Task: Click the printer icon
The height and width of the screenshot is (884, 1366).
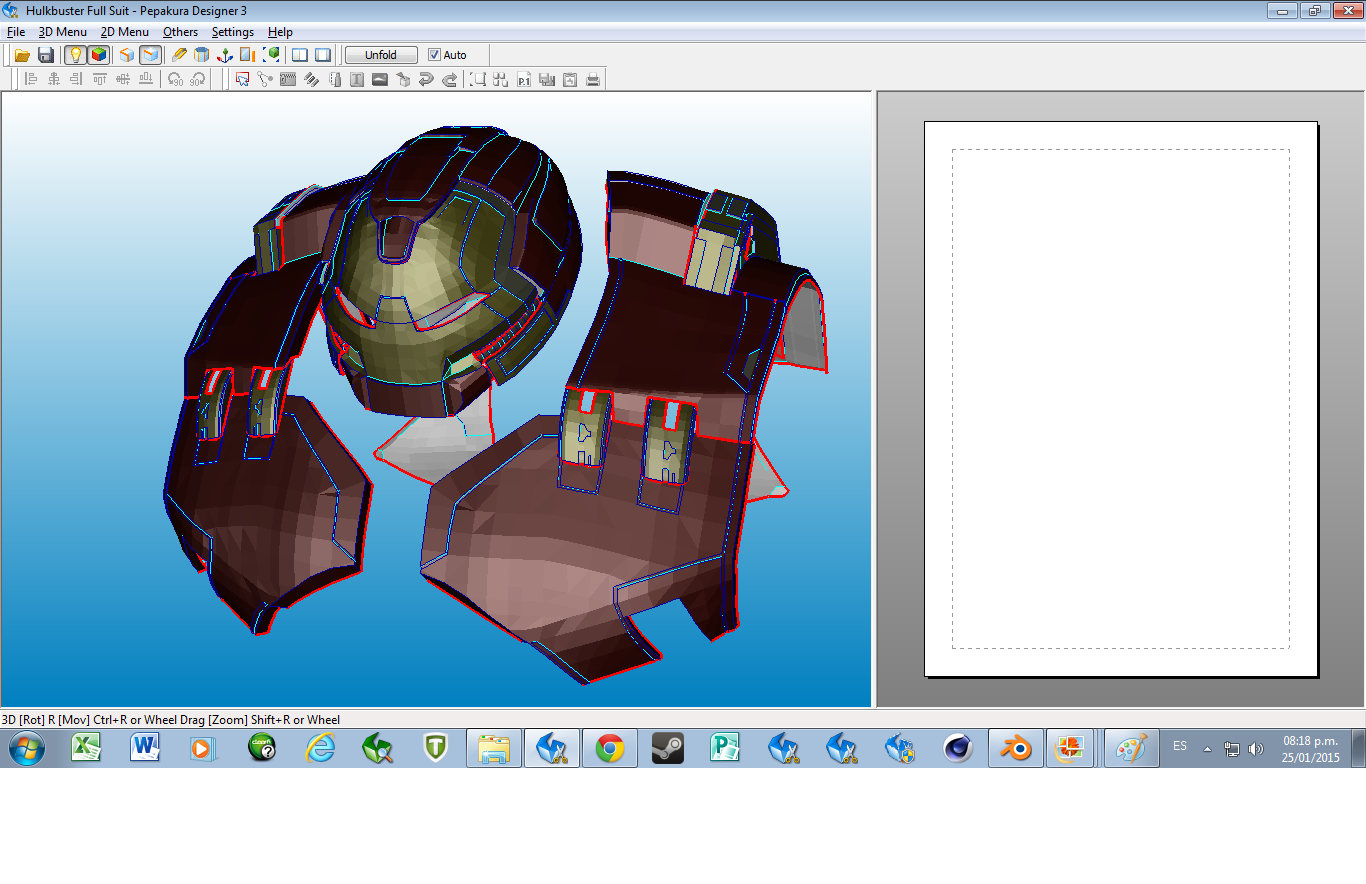Action: (x=593, y=79)
